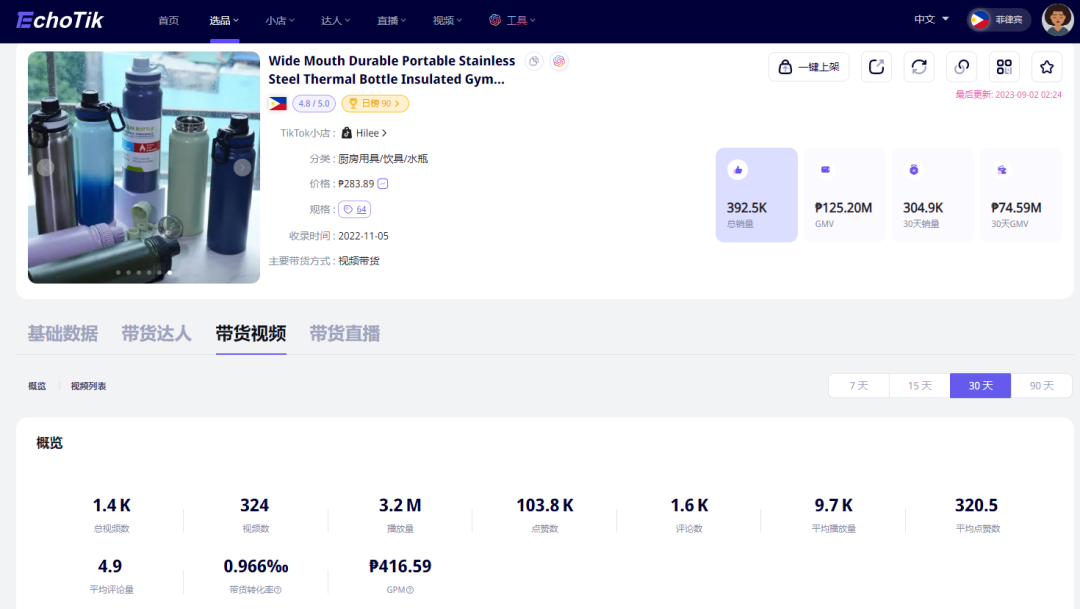Select the 7天 time range

tap(859, 386)
